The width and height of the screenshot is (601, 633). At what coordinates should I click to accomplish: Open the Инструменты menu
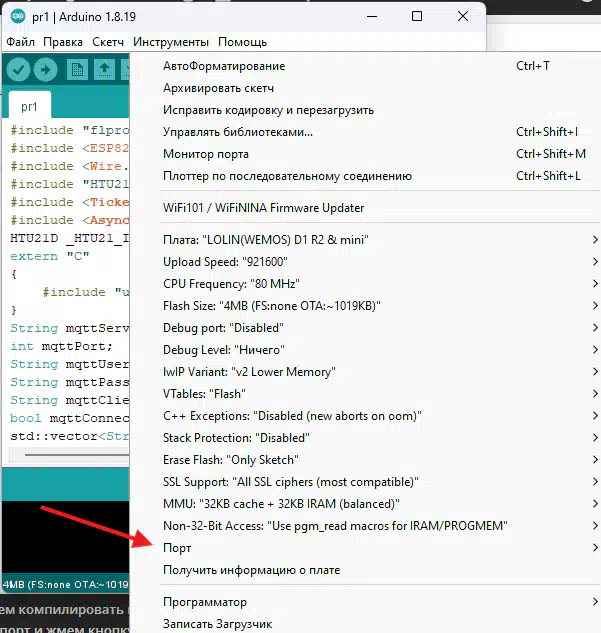(x=171, y=42)
